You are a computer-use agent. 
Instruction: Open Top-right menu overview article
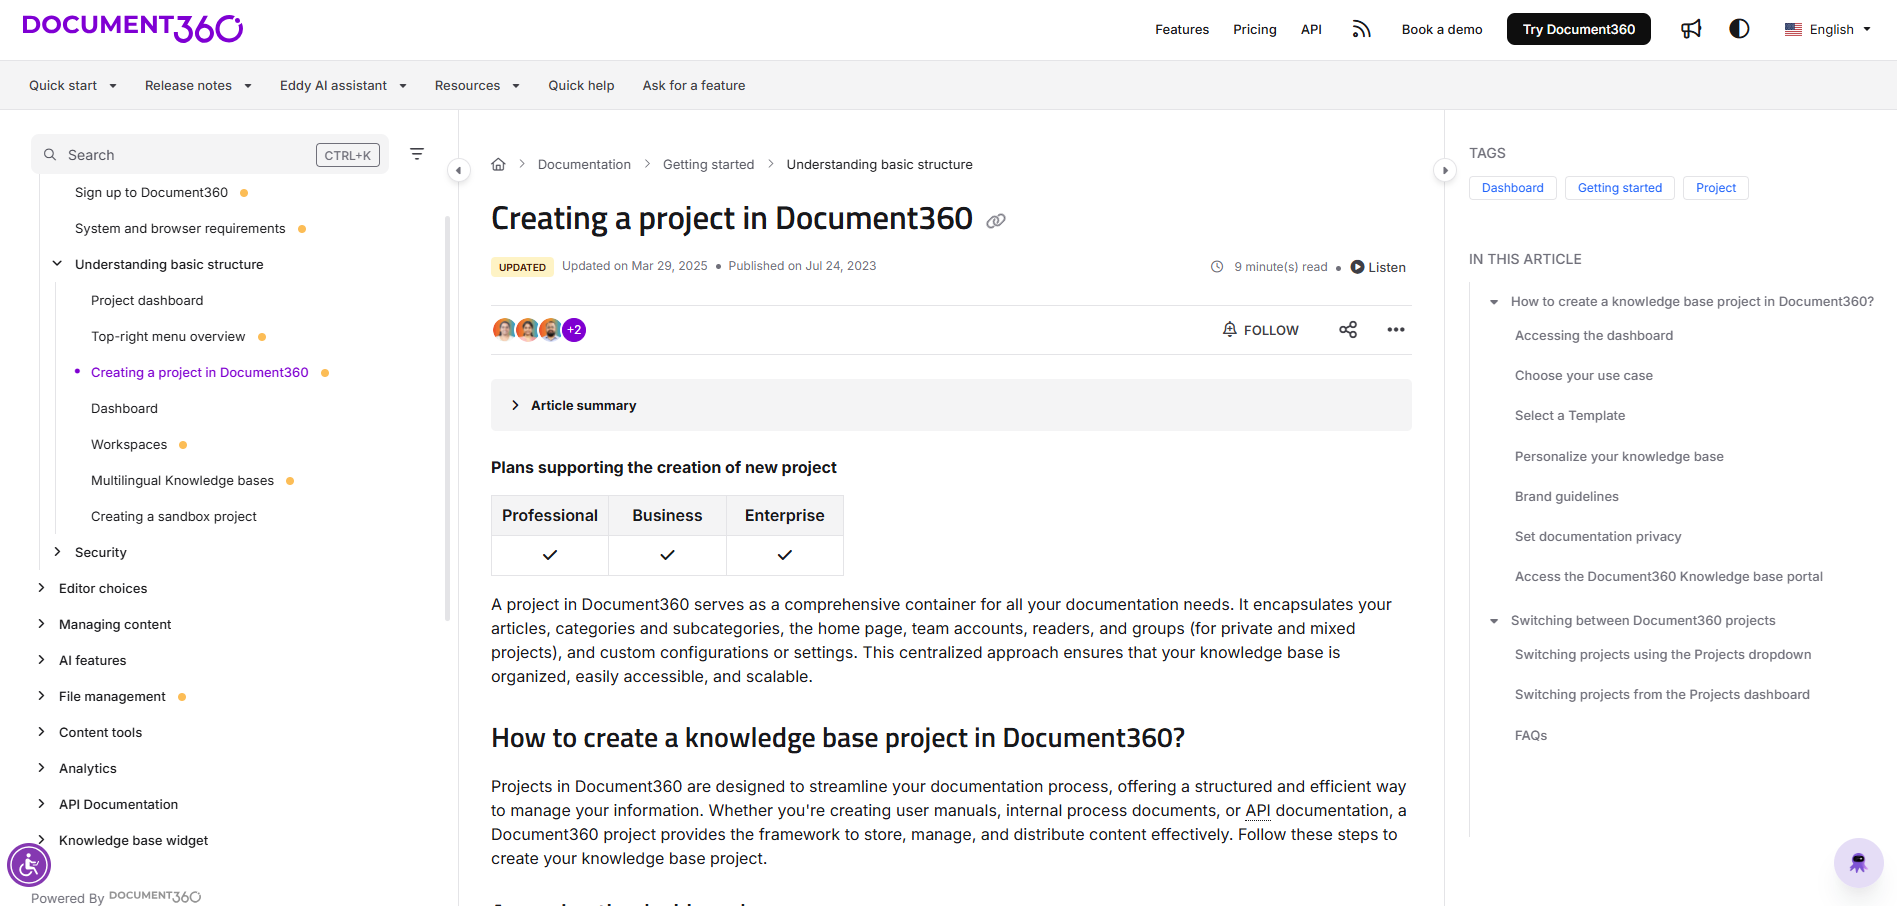[x=168, y=336]
